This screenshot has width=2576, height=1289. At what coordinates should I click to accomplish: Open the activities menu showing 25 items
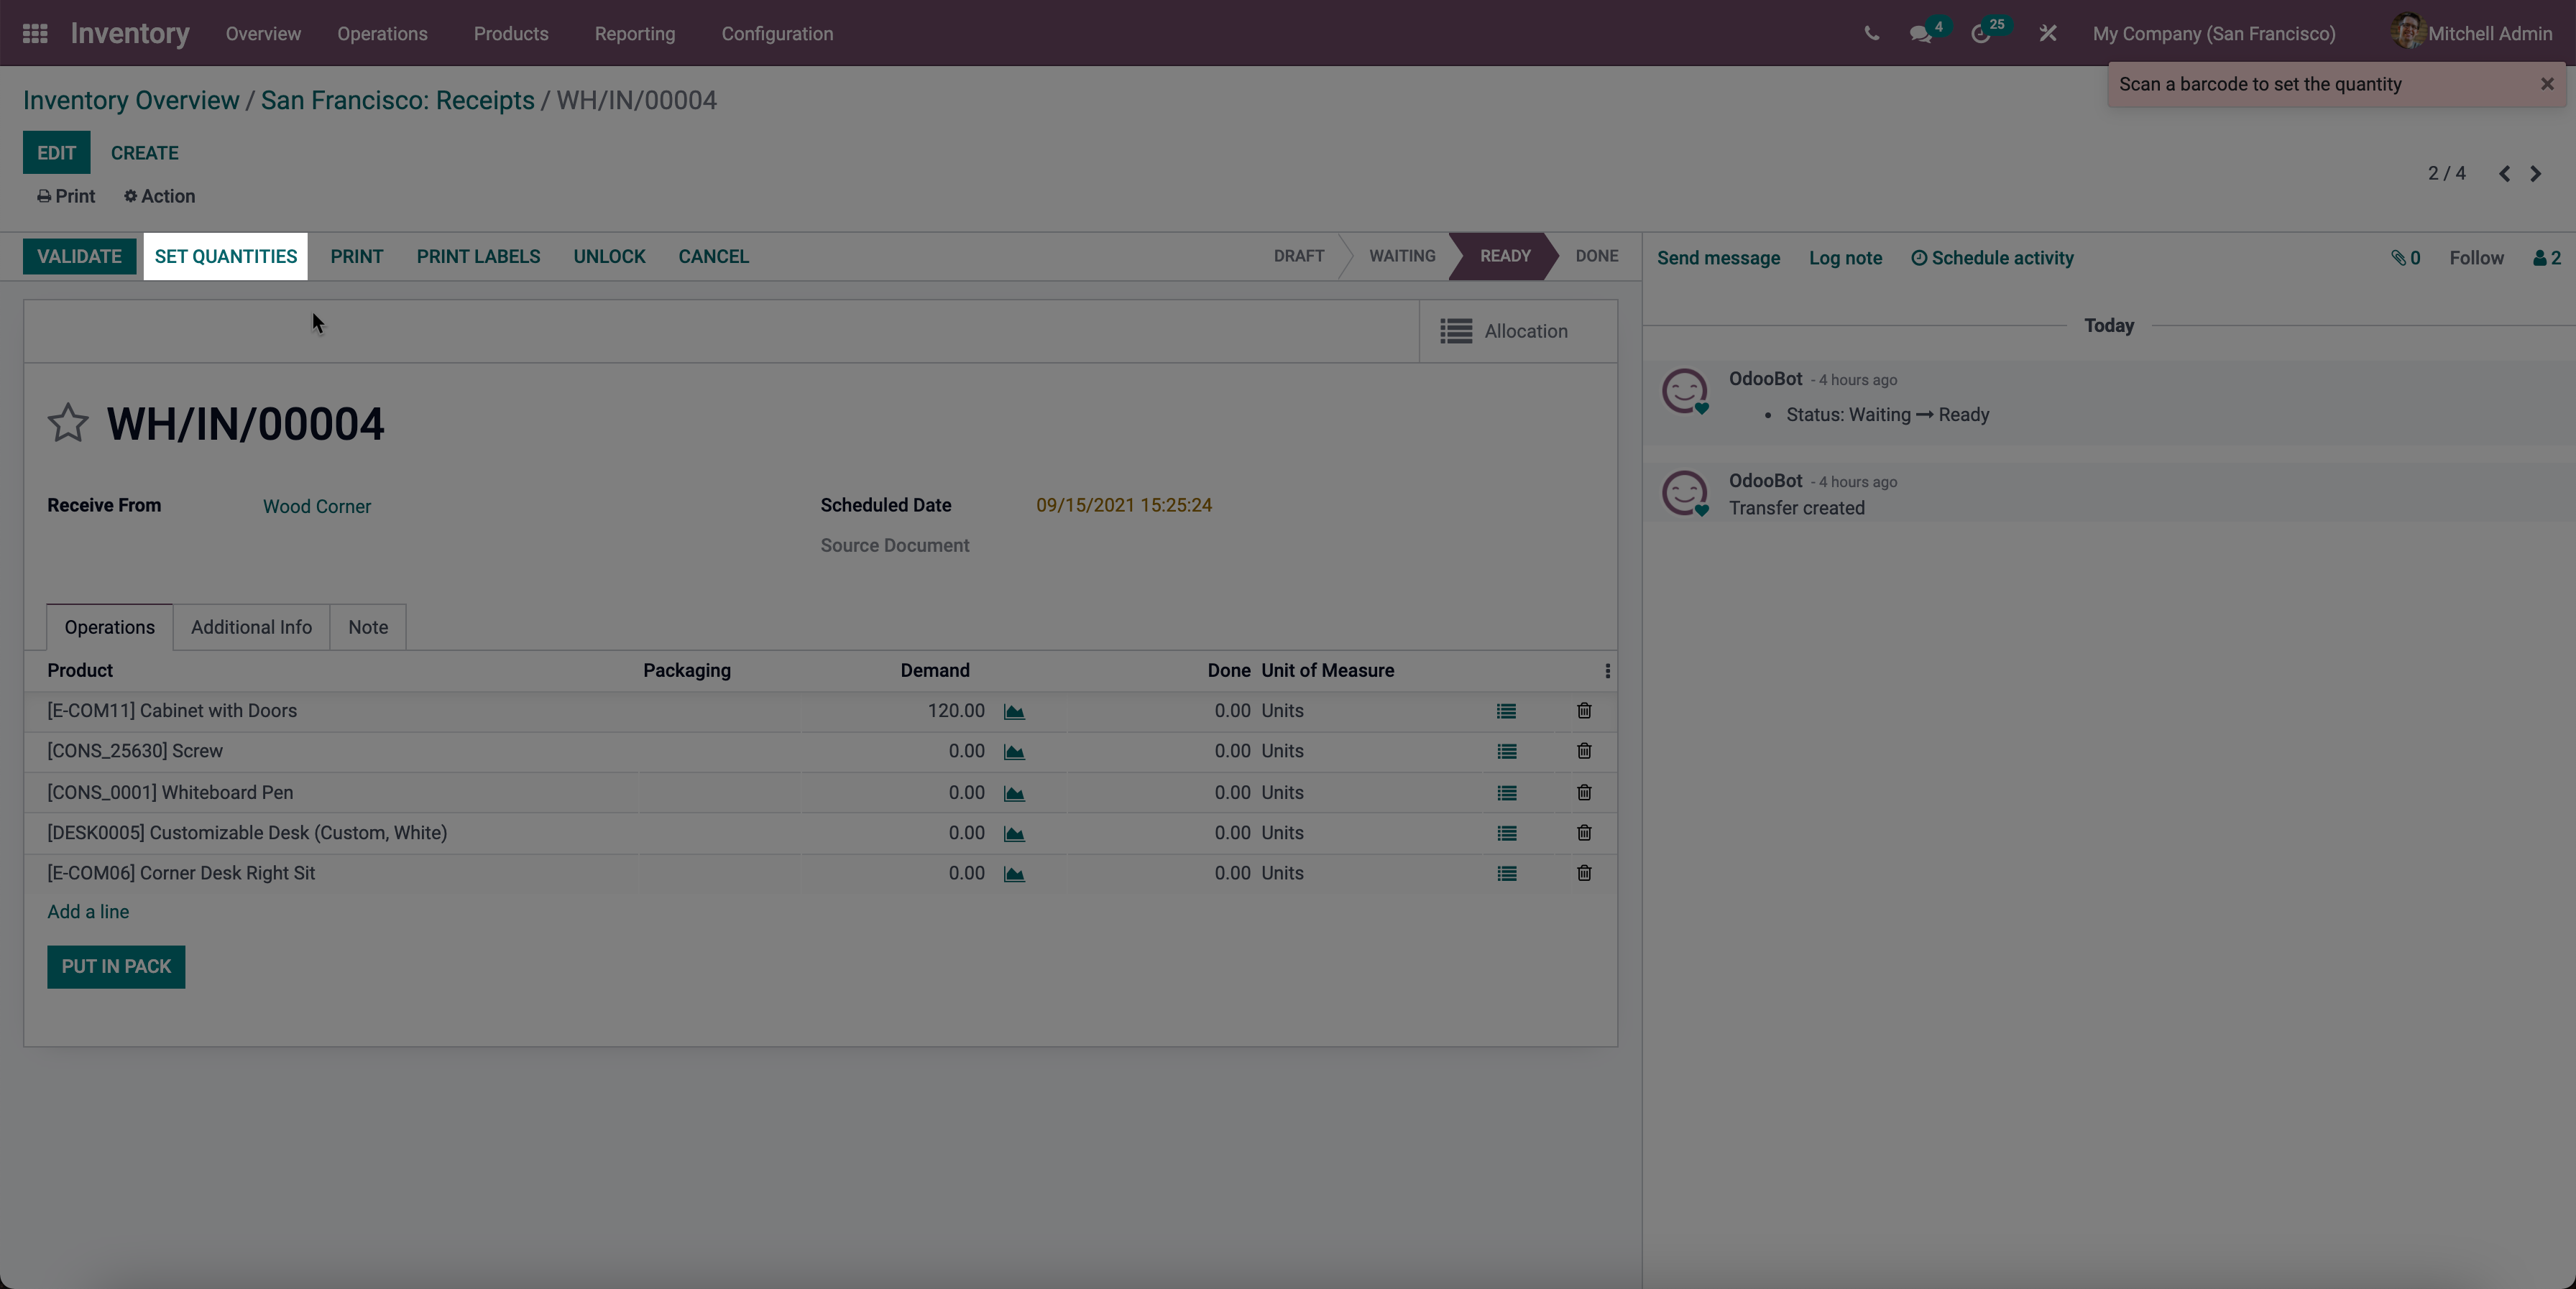tap(1984, 33)
